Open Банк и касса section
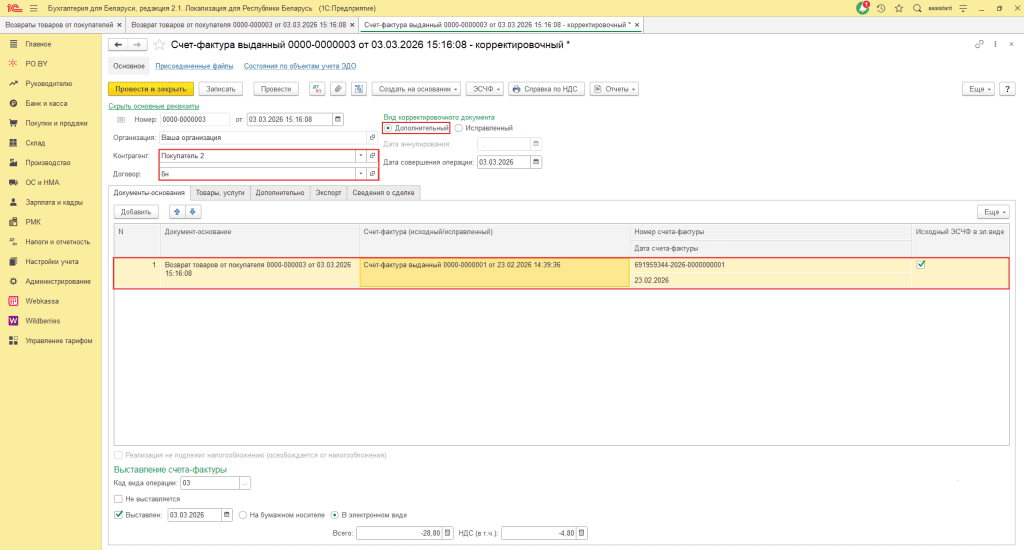Screen dimensions: 1024x550 tap(46, 103)
